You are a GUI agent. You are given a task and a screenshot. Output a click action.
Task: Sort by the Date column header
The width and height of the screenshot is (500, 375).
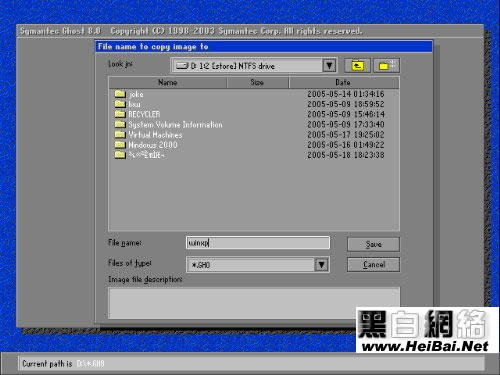(344, 82)
